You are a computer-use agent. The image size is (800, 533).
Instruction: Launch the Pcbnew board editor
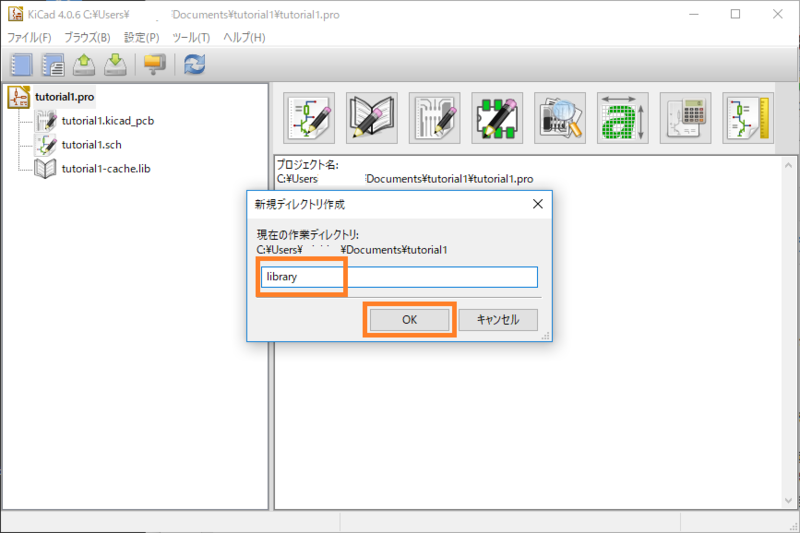(x=435, y=118)
